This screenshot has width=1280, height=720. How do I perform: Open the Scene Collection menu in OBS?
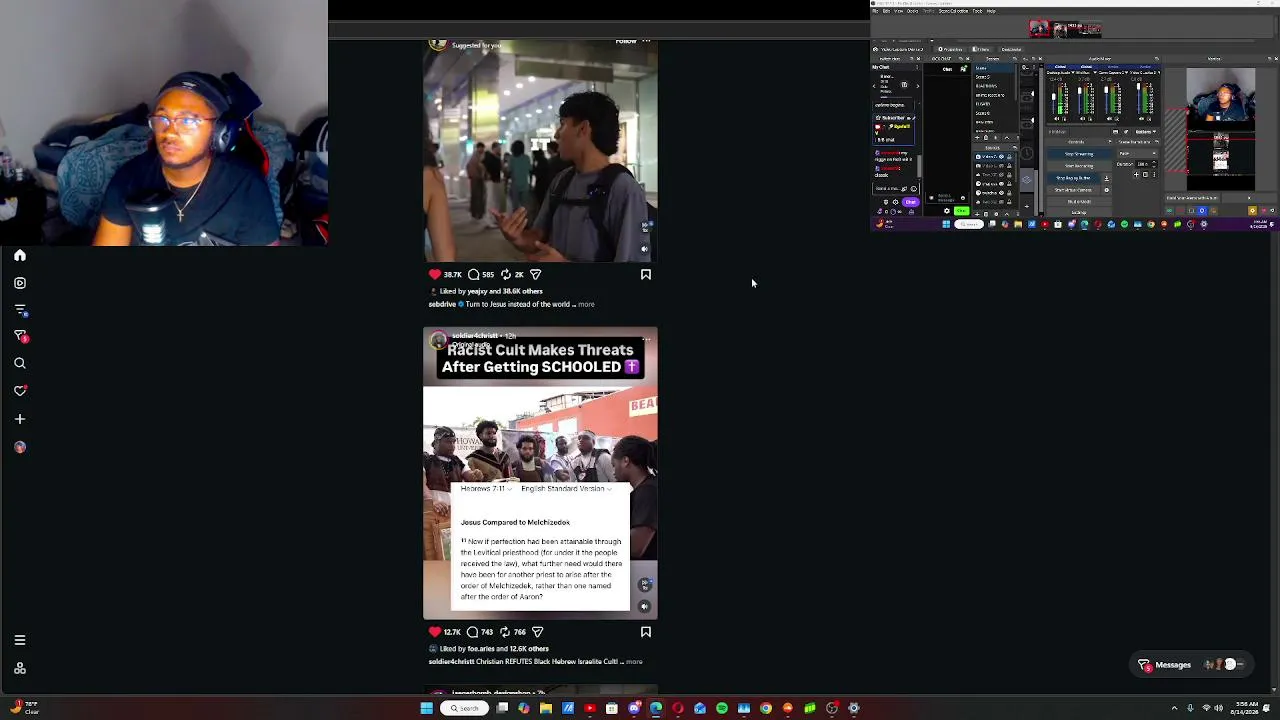[955, 11]
